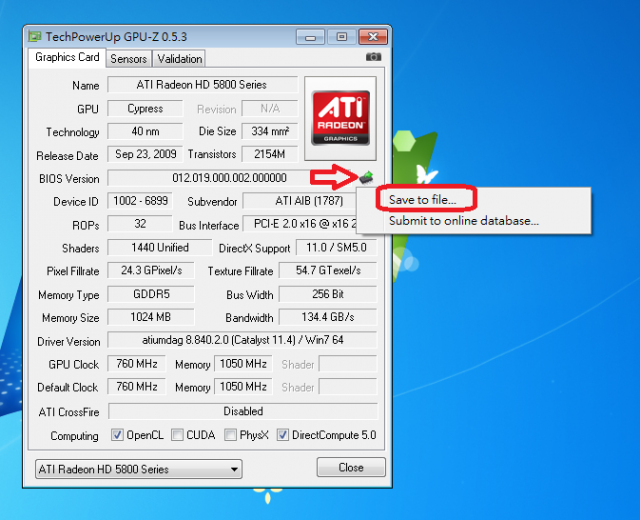Click the BIOS Version value 012.019.000.002.000000
The image size is (640, 520).
(229, 178)
